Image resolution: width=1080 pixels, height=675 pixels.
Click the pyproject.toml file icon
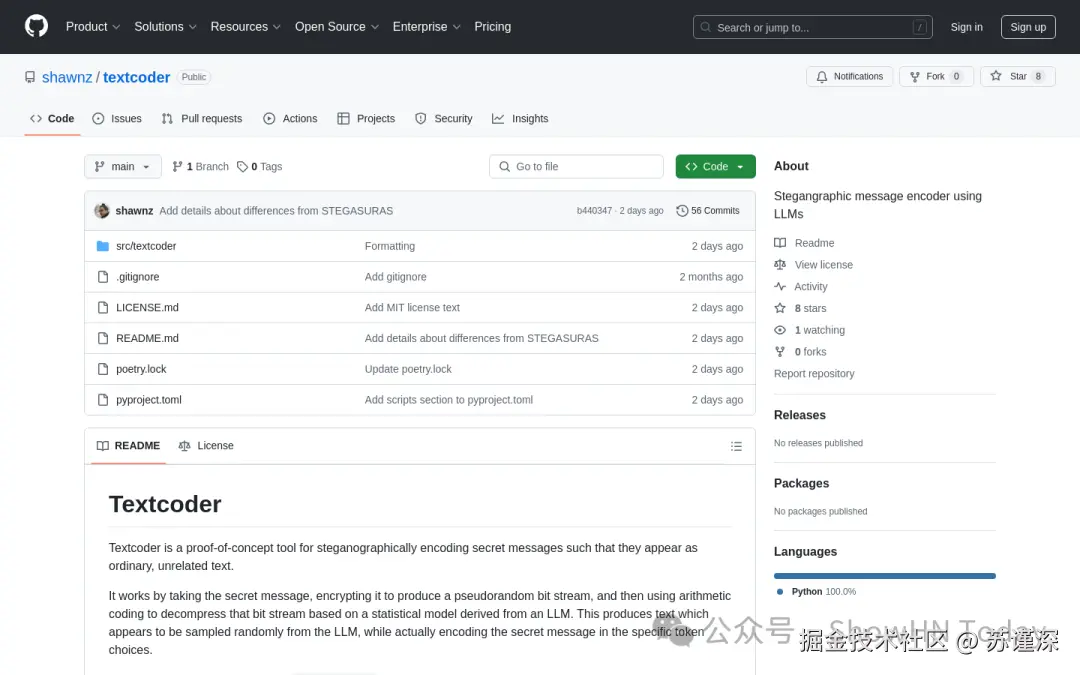click(x=103, y=399)
